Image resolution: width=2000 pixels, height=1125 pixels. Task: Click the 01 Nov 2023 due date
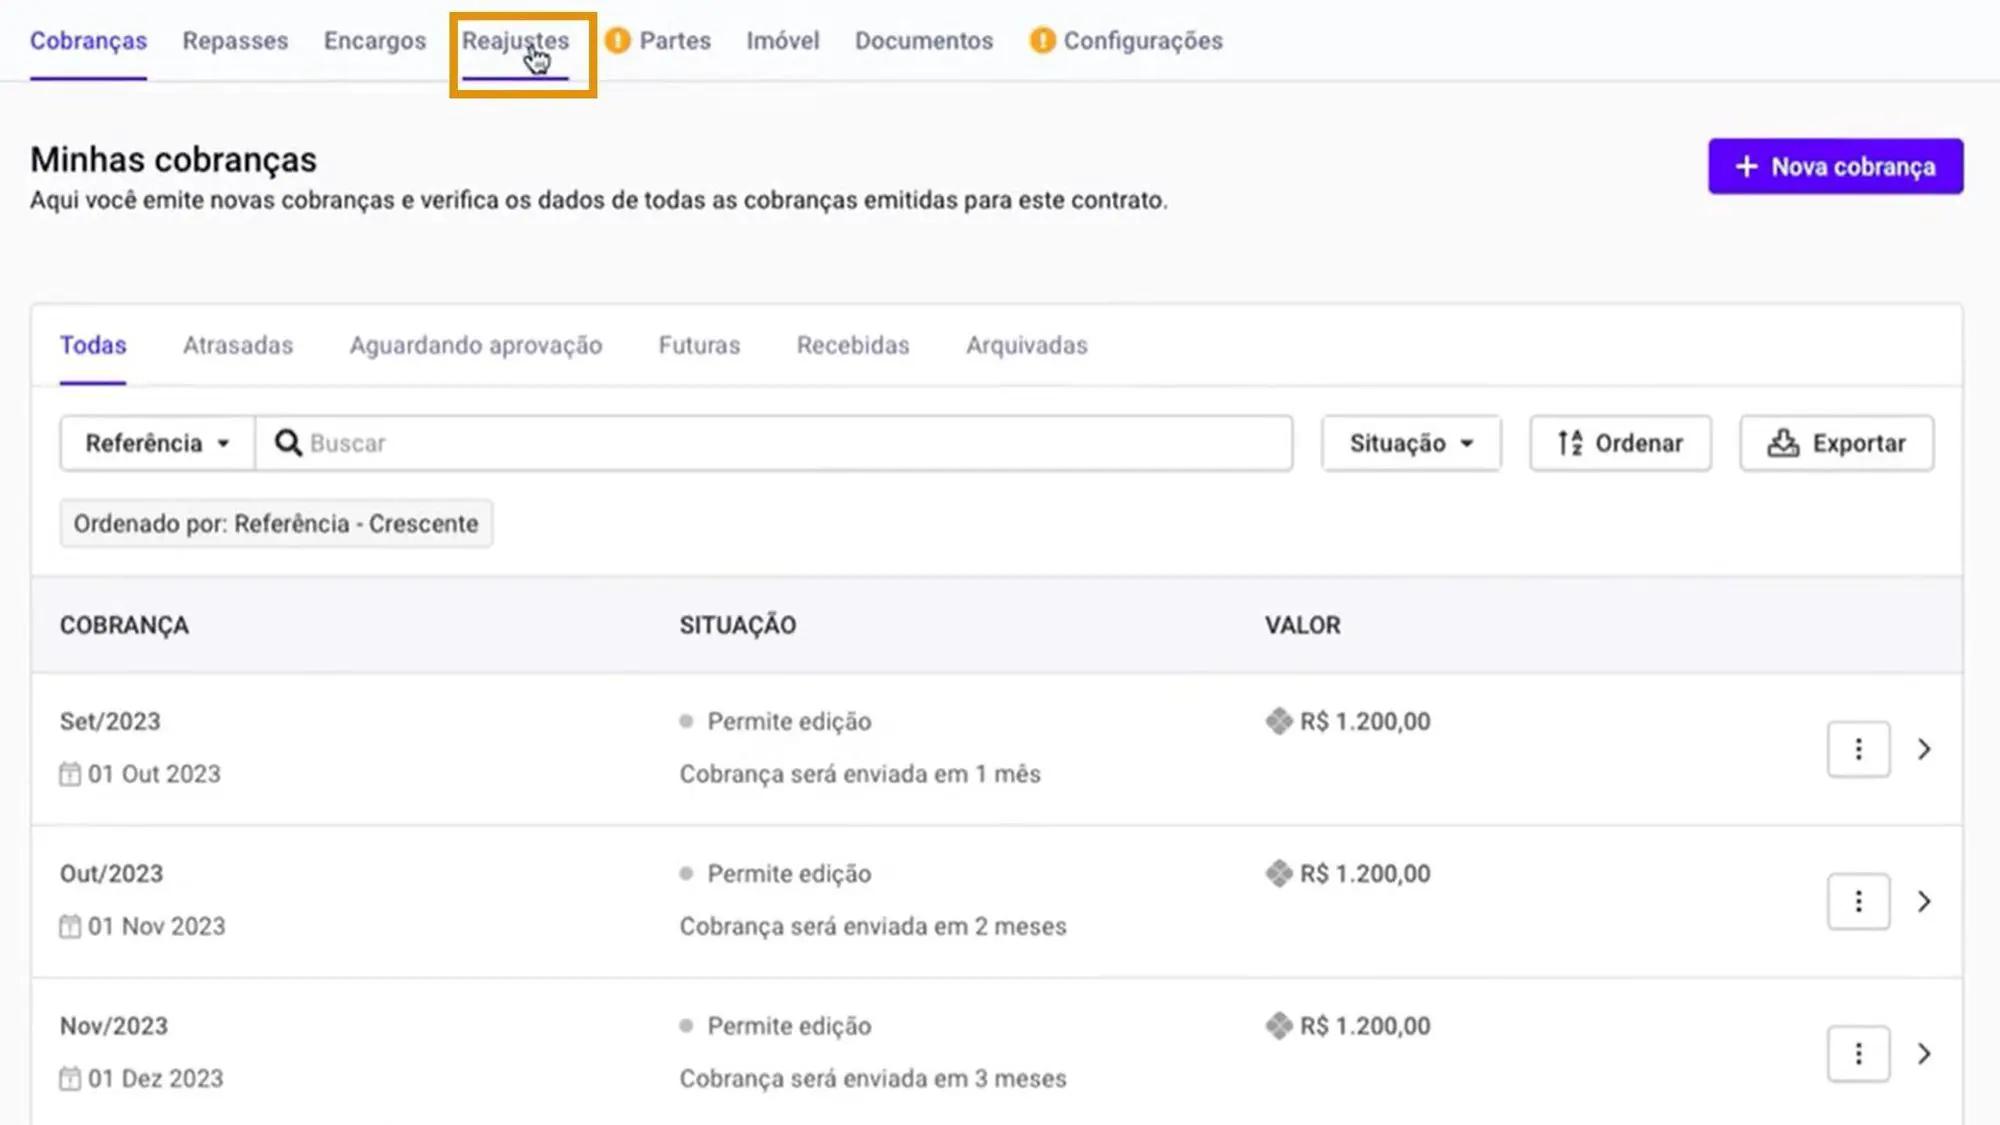[157, 926]
